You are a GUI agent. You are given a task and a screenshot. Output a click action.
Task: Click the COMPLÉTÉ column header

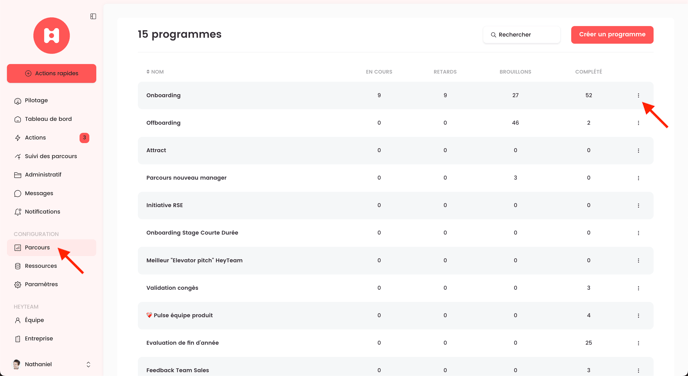588,72
